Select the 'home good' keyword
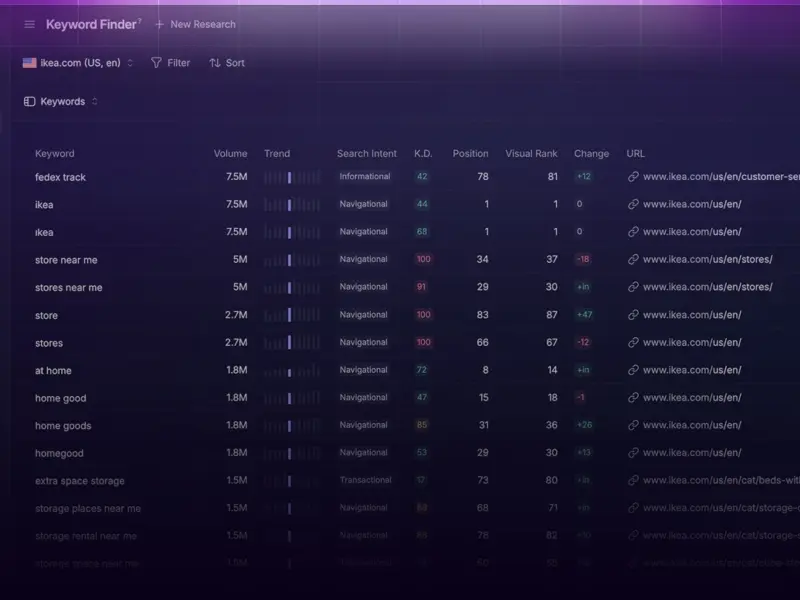Viewport: 800px width, 600px height. coord(60,398)
